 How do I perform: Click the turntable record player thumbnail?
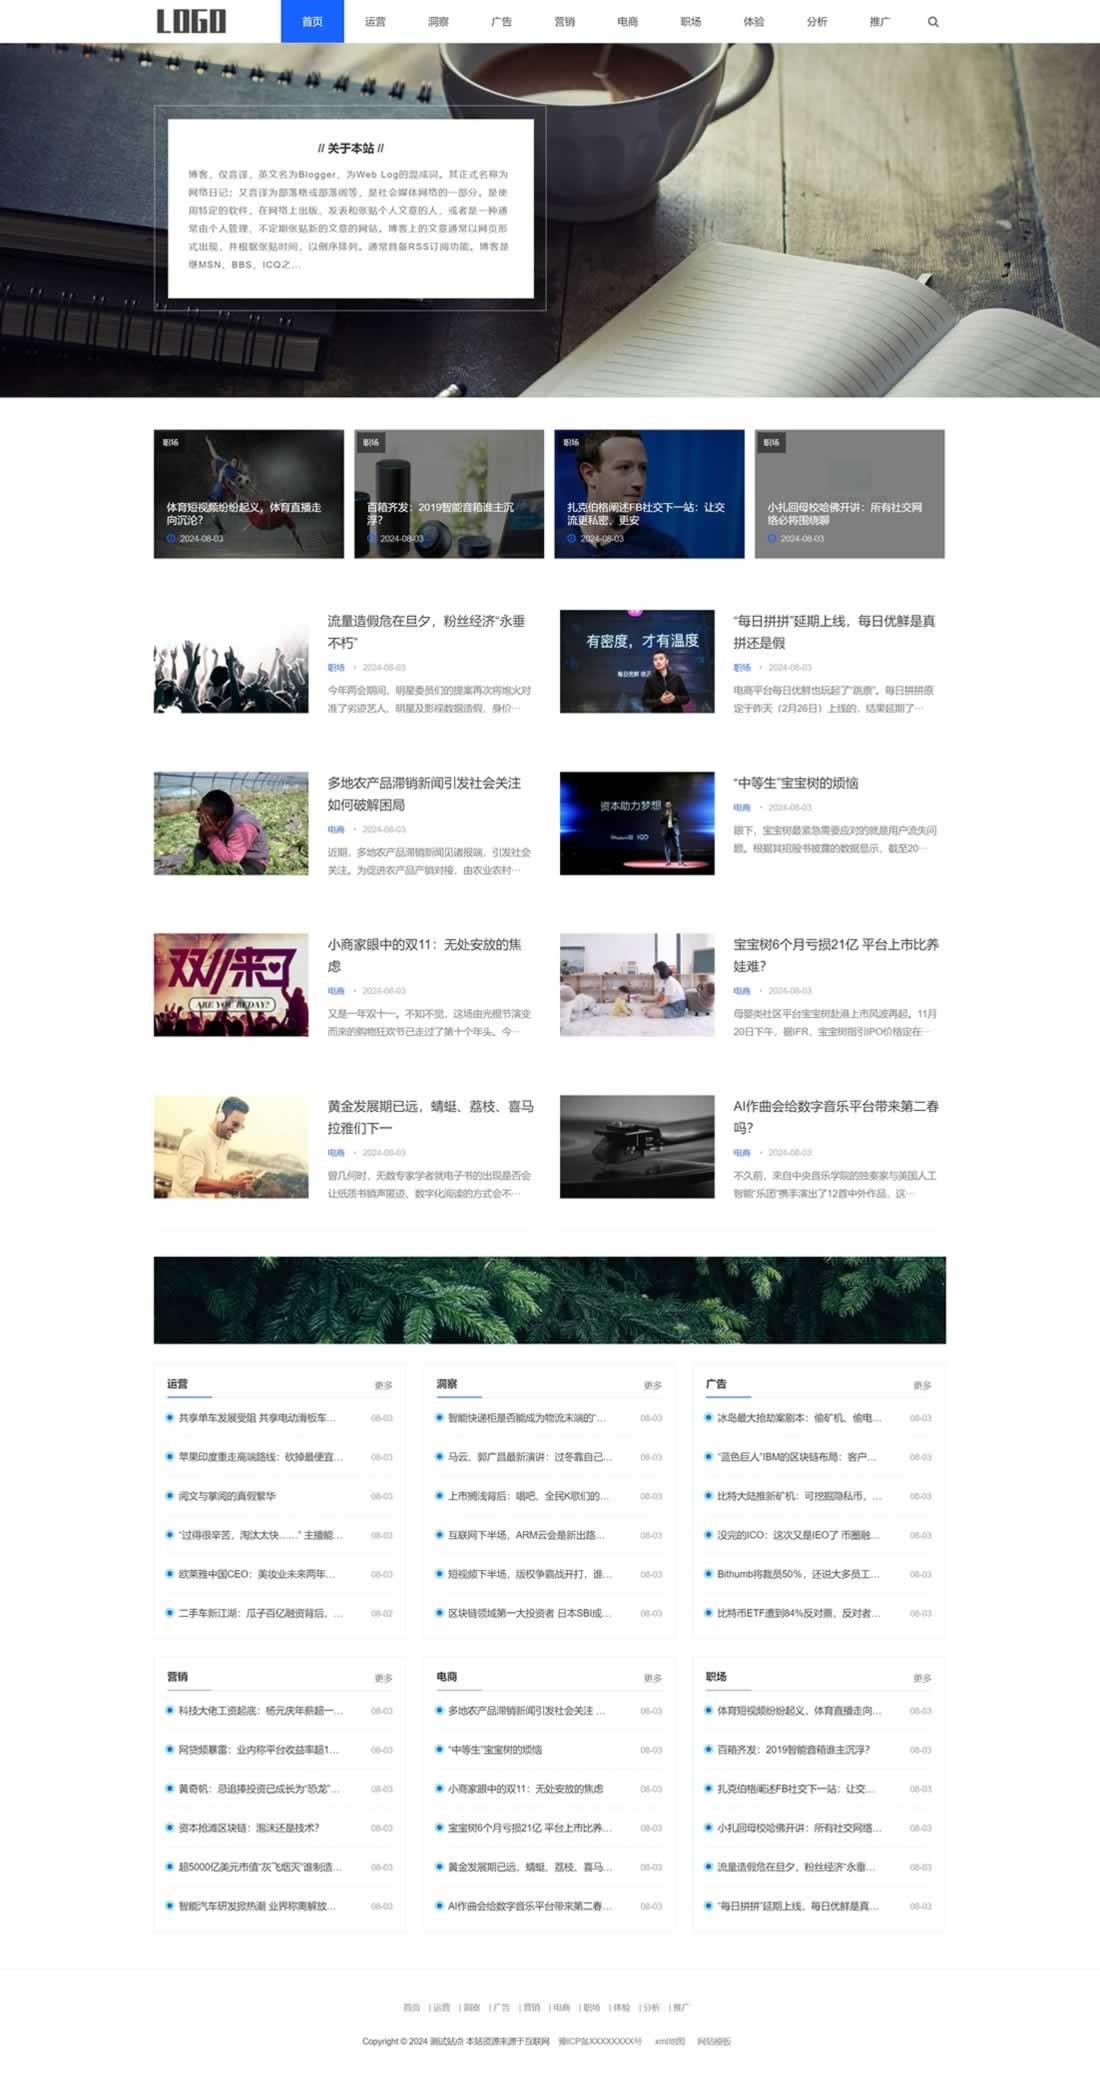(x=637, y=1147)
